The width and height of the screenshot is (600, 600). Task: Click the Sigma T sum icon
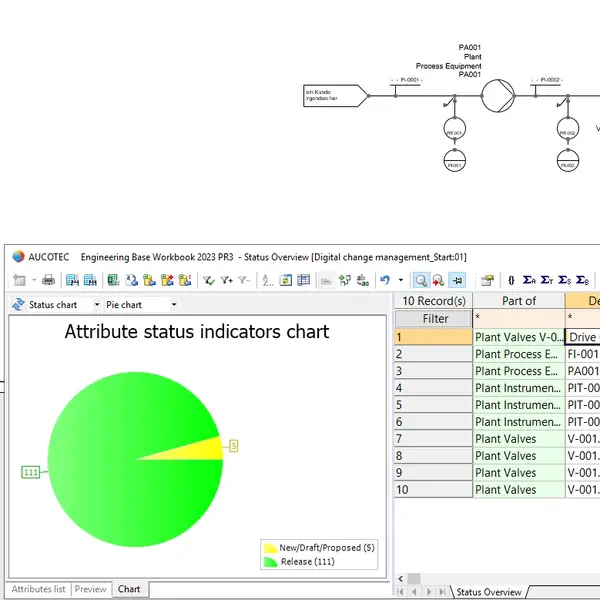547,281
